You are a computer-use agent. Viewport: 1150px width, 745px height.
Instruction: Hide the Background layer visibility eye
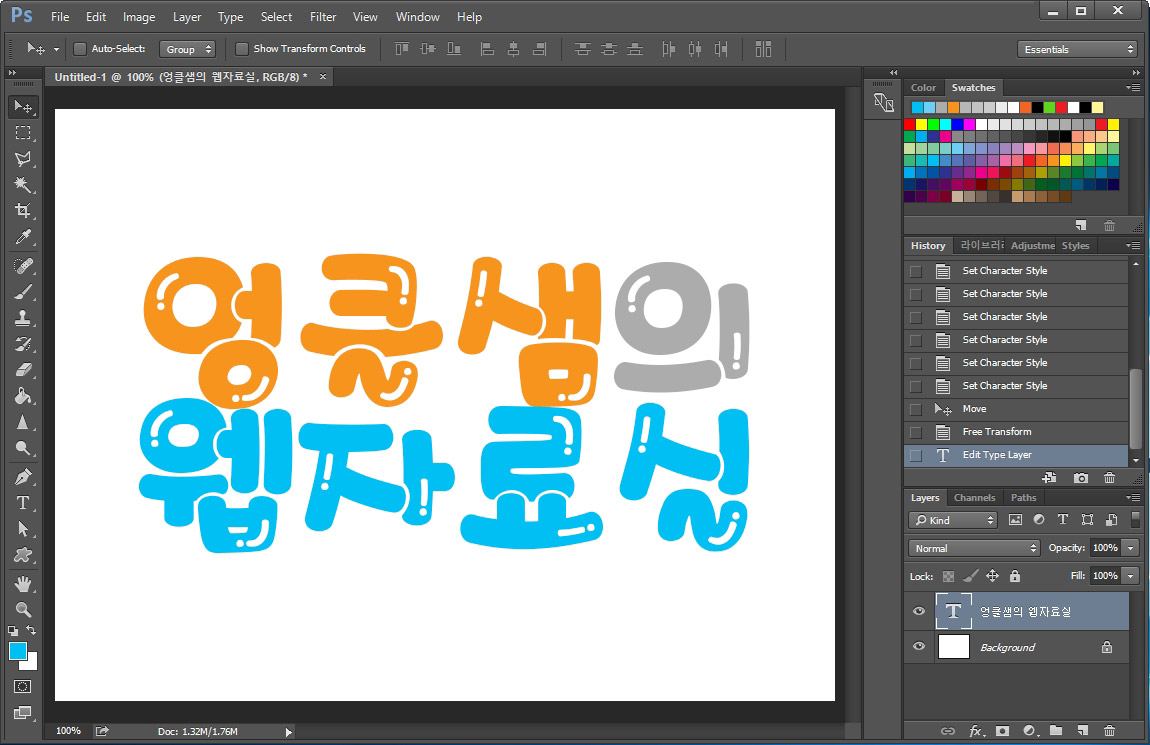[919, 647]
